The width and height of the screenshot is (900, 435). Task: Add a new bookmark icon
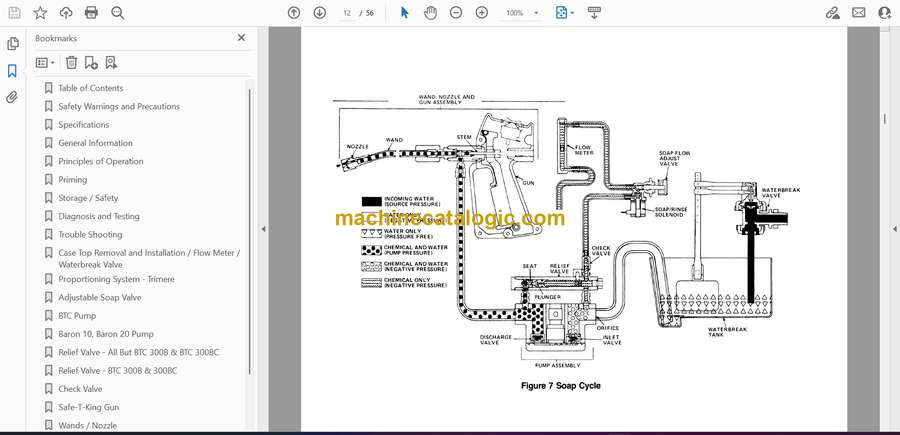tap(91, 63)
